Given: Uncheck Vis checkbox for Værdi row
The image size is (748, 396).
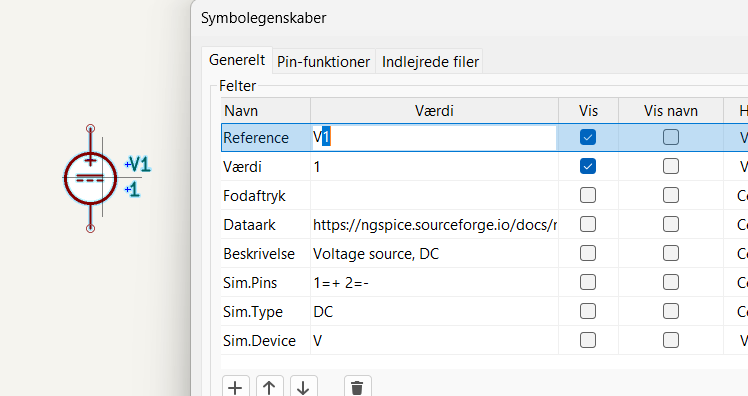Looking at the screenshot, I should (588, 167).
